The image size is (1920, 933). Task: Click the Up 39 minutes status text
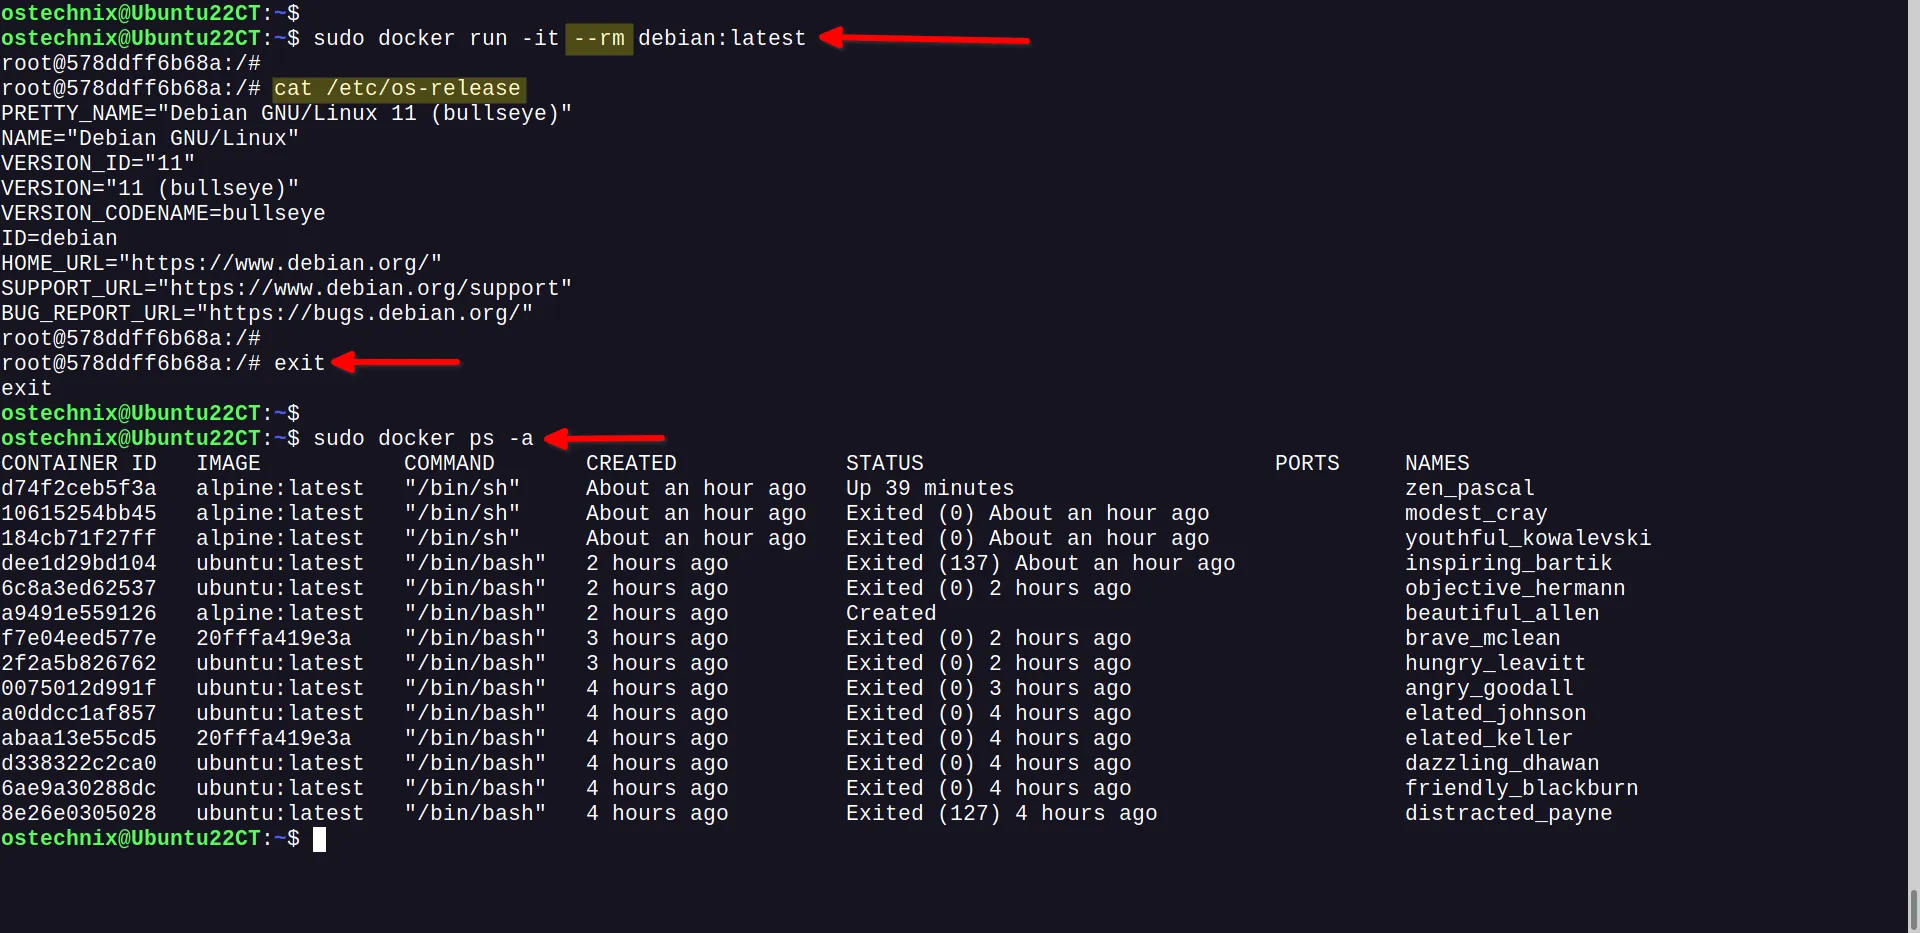[x=929, y=488]
